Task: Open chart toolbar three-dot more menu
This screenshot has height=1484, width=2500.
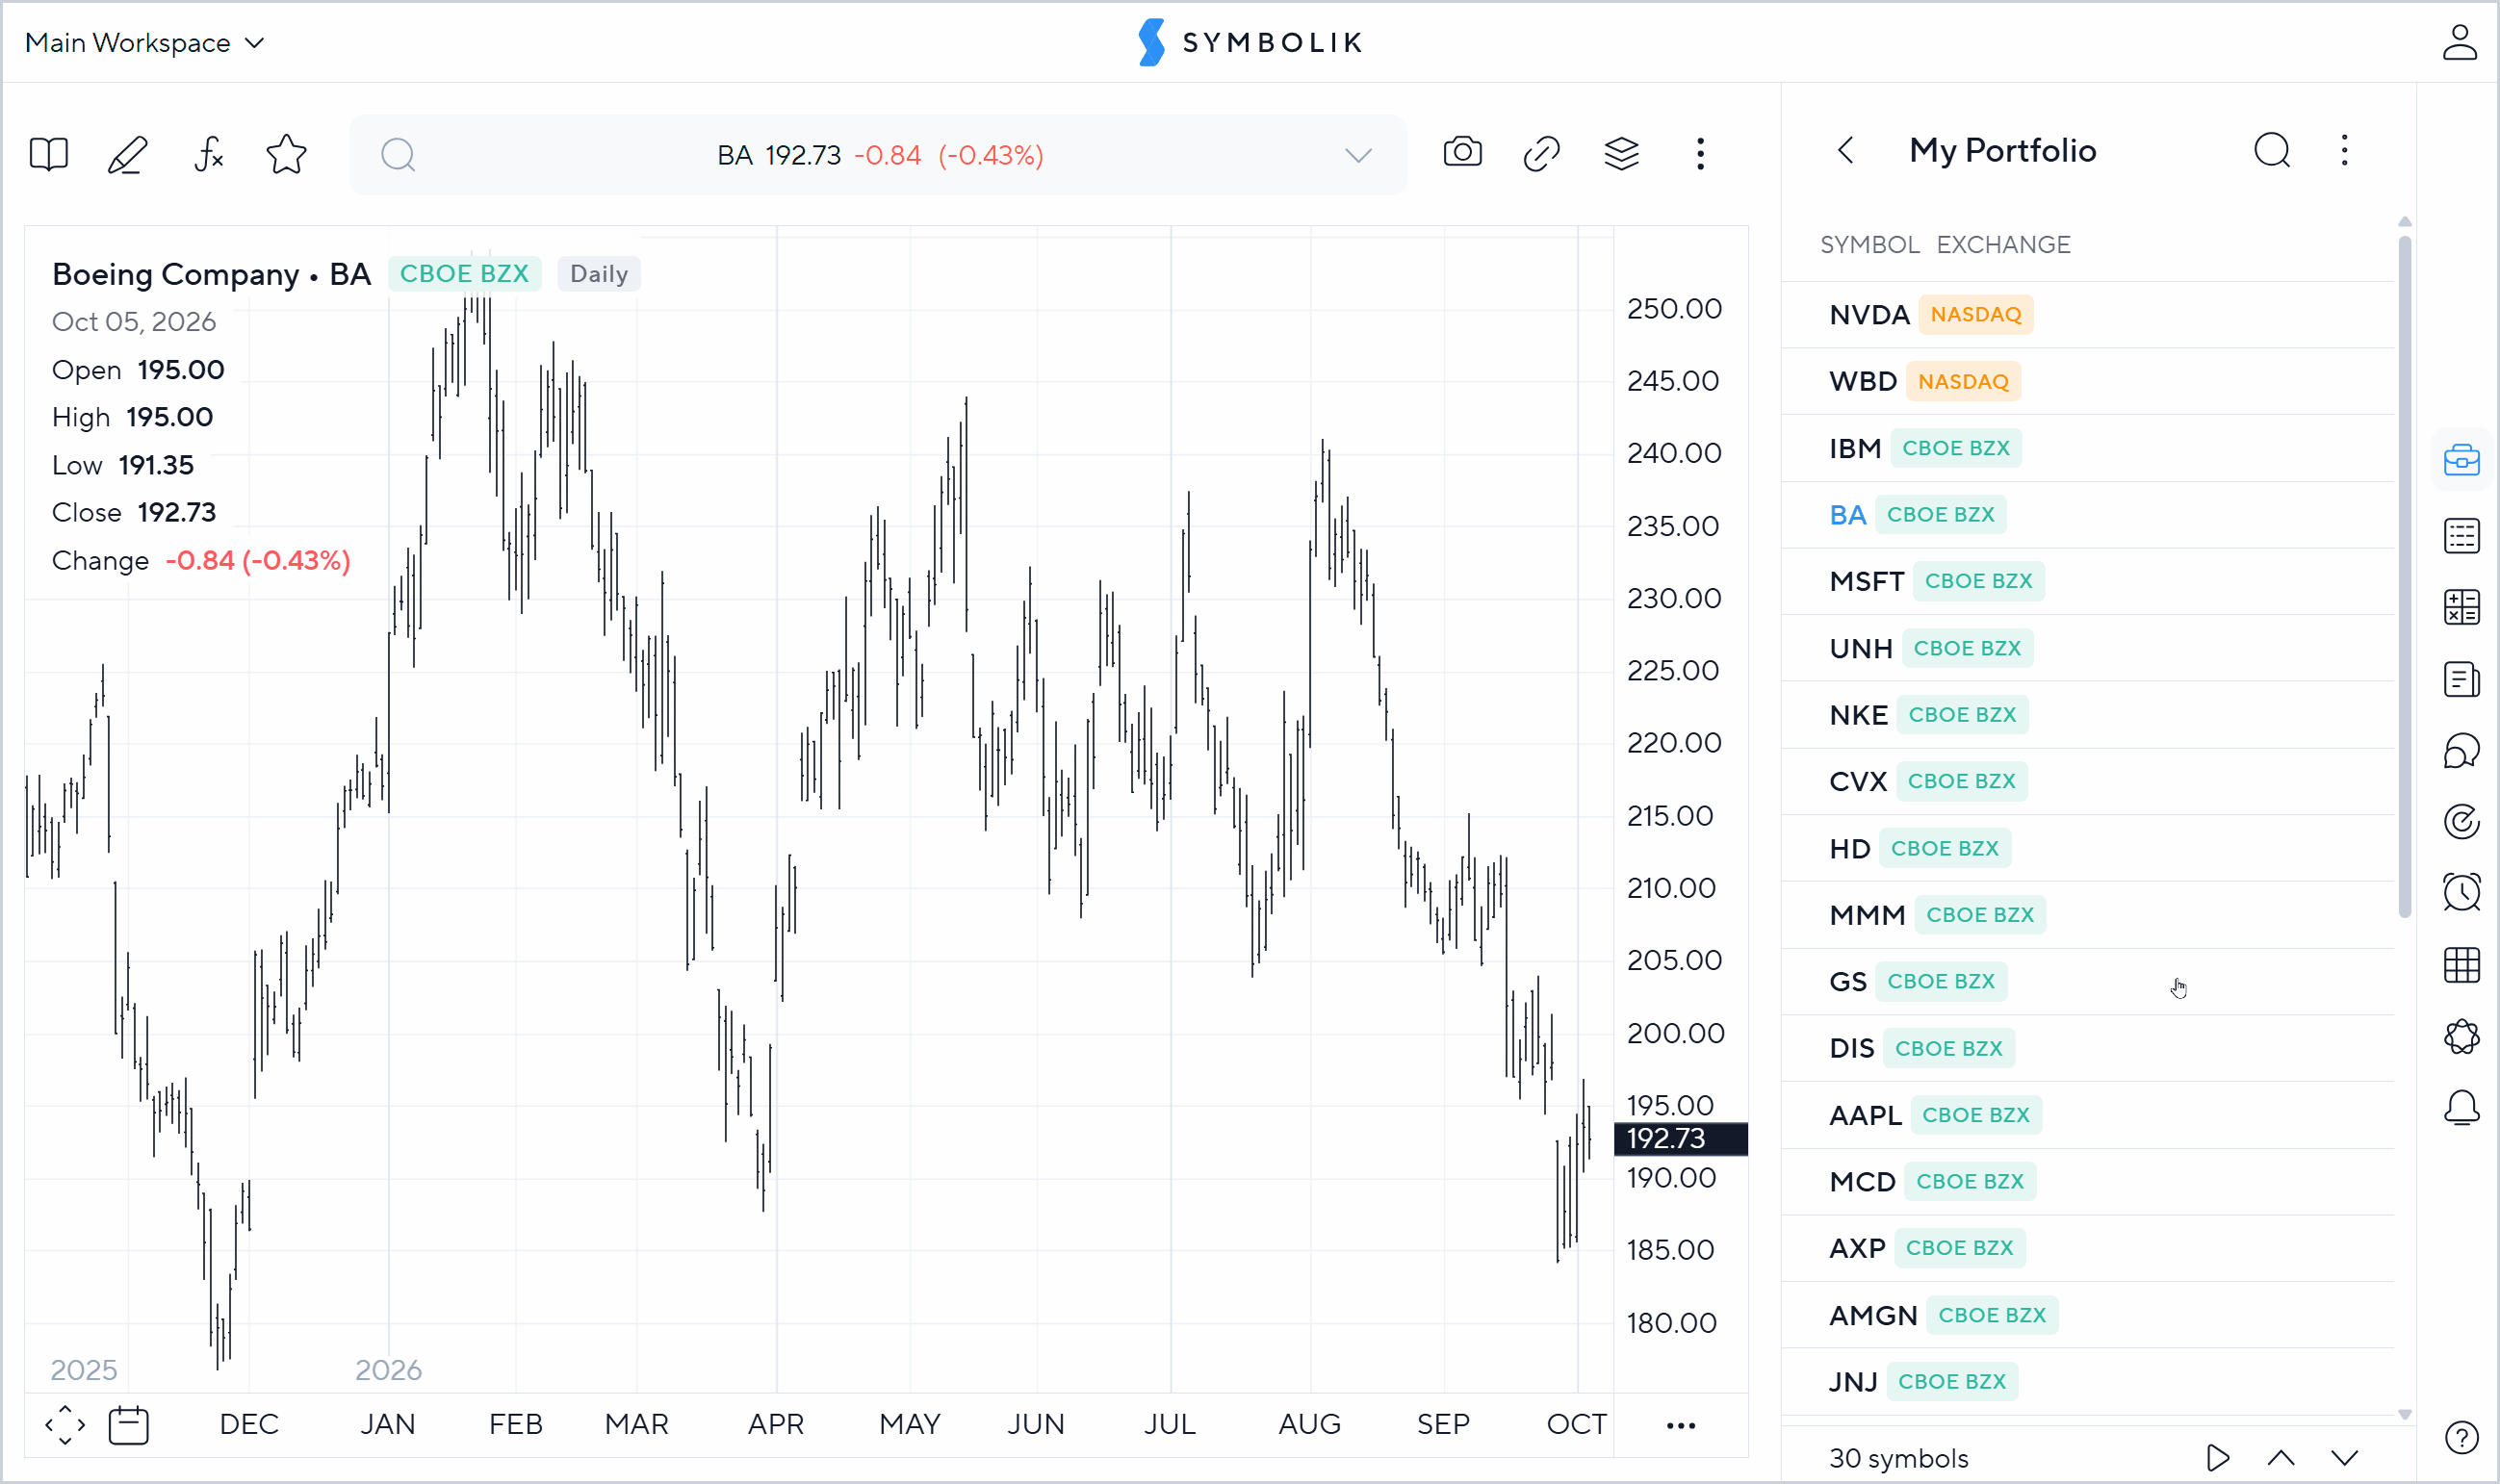Action: tap(1700, 154)
